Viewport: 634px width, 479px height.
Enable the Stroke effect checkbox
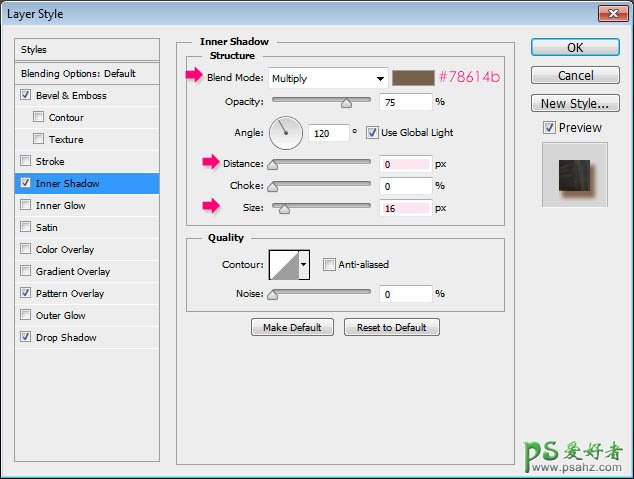[x=25, y=161]
